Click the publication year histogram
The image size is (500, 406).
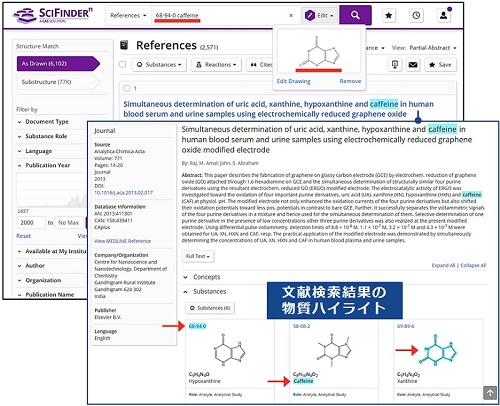[x=52, y=190]
